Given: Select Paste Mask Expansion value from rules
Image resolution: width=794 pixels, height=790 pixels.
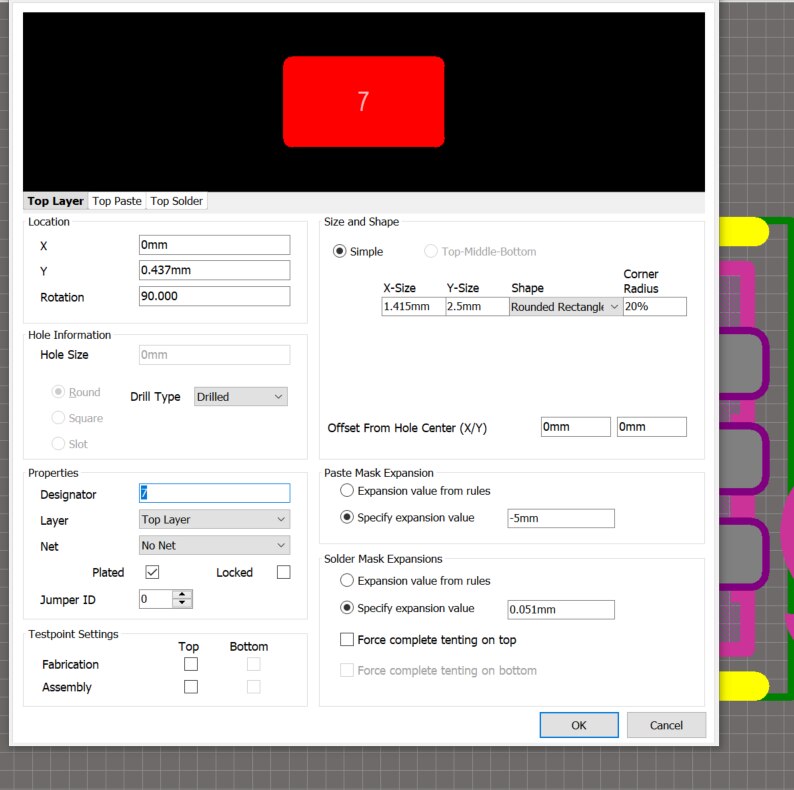Looking at the screenshot, I should [x=347, y=490].
